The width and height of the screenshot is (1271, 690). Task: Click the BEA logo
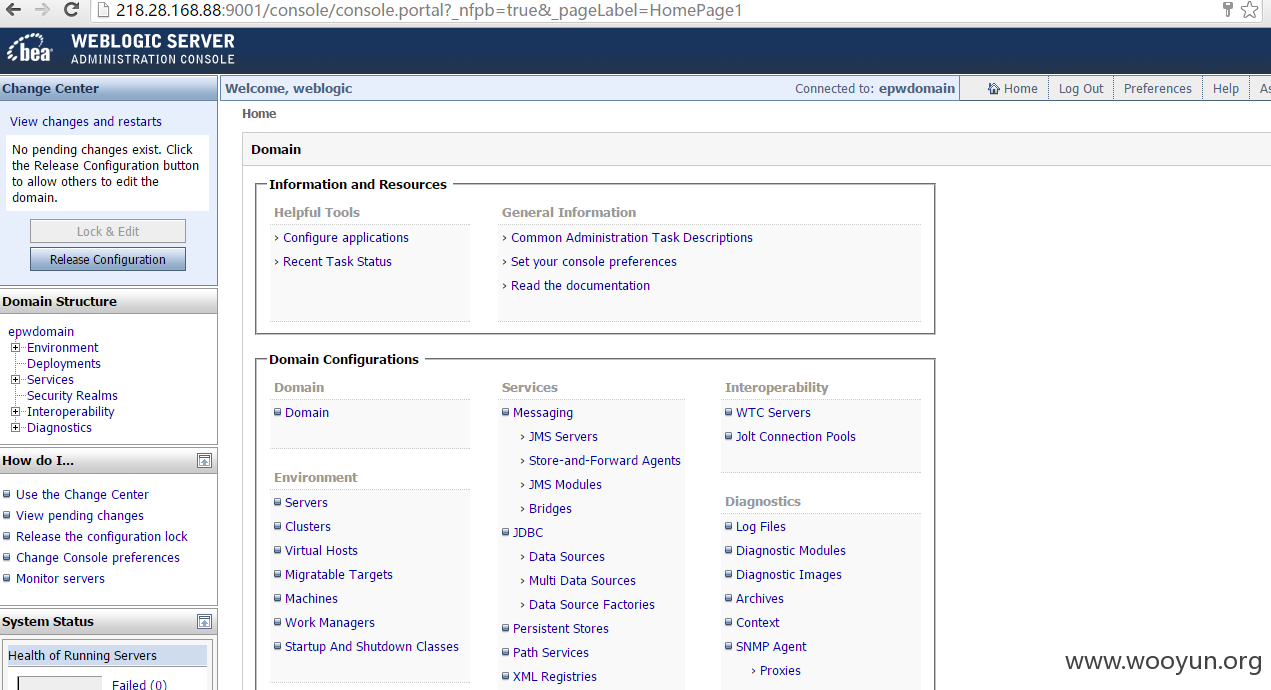pos(30,50)
